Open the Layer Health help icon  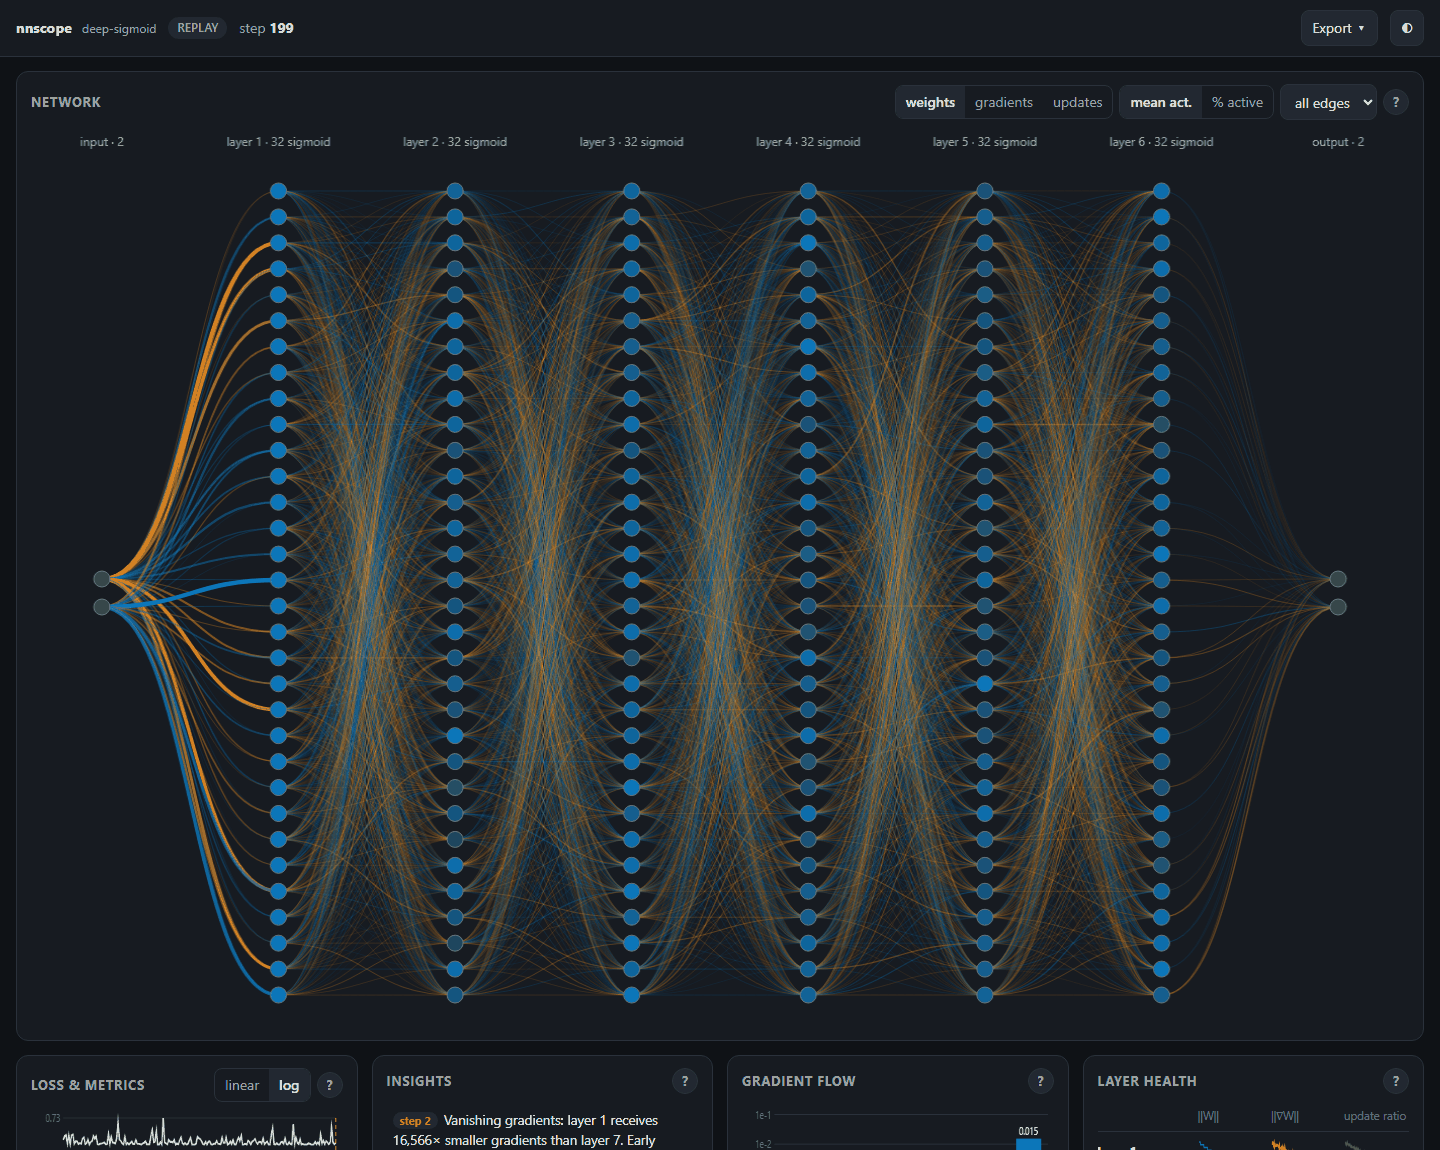(x=1396, y=1081)
